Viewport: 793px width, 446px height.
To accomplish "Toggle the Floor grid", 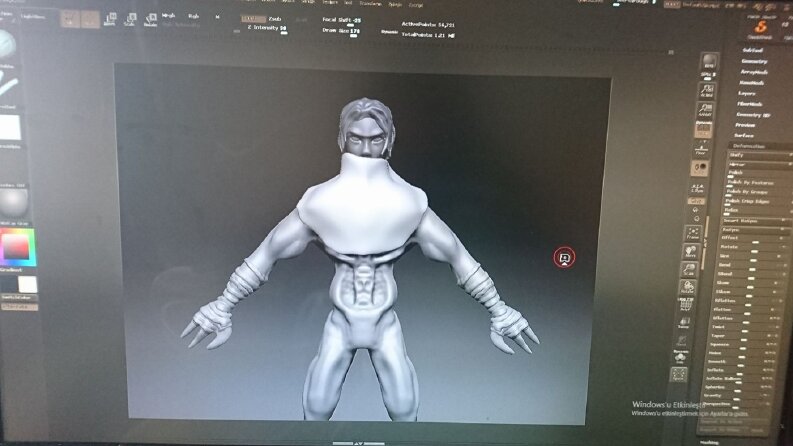I will point(701,149).
